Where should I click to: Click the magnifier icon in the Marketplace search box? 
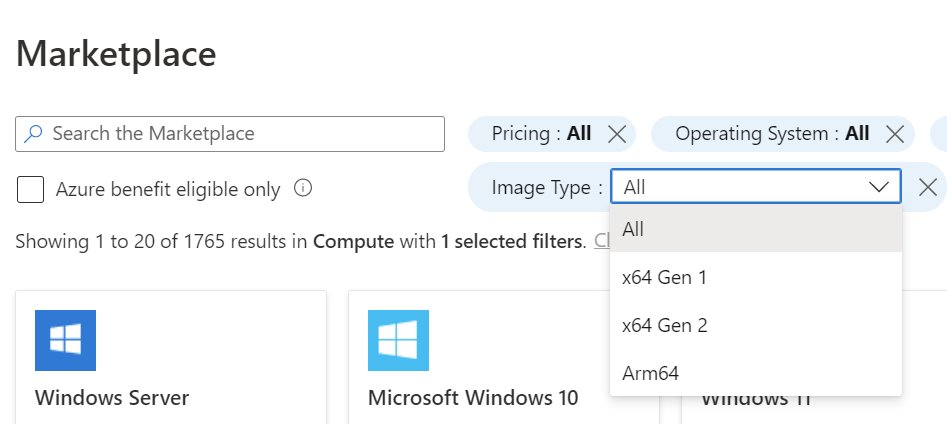click(x=33, y=133)
